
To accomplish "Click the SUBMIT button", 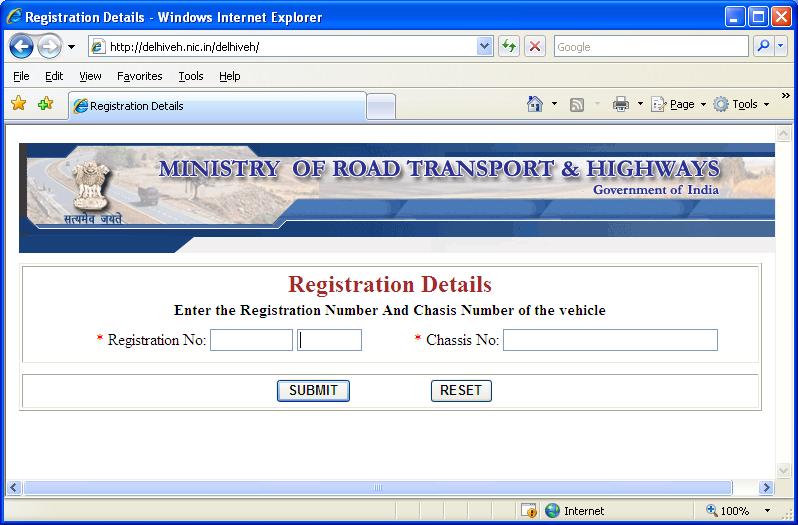I will [313, 391].
